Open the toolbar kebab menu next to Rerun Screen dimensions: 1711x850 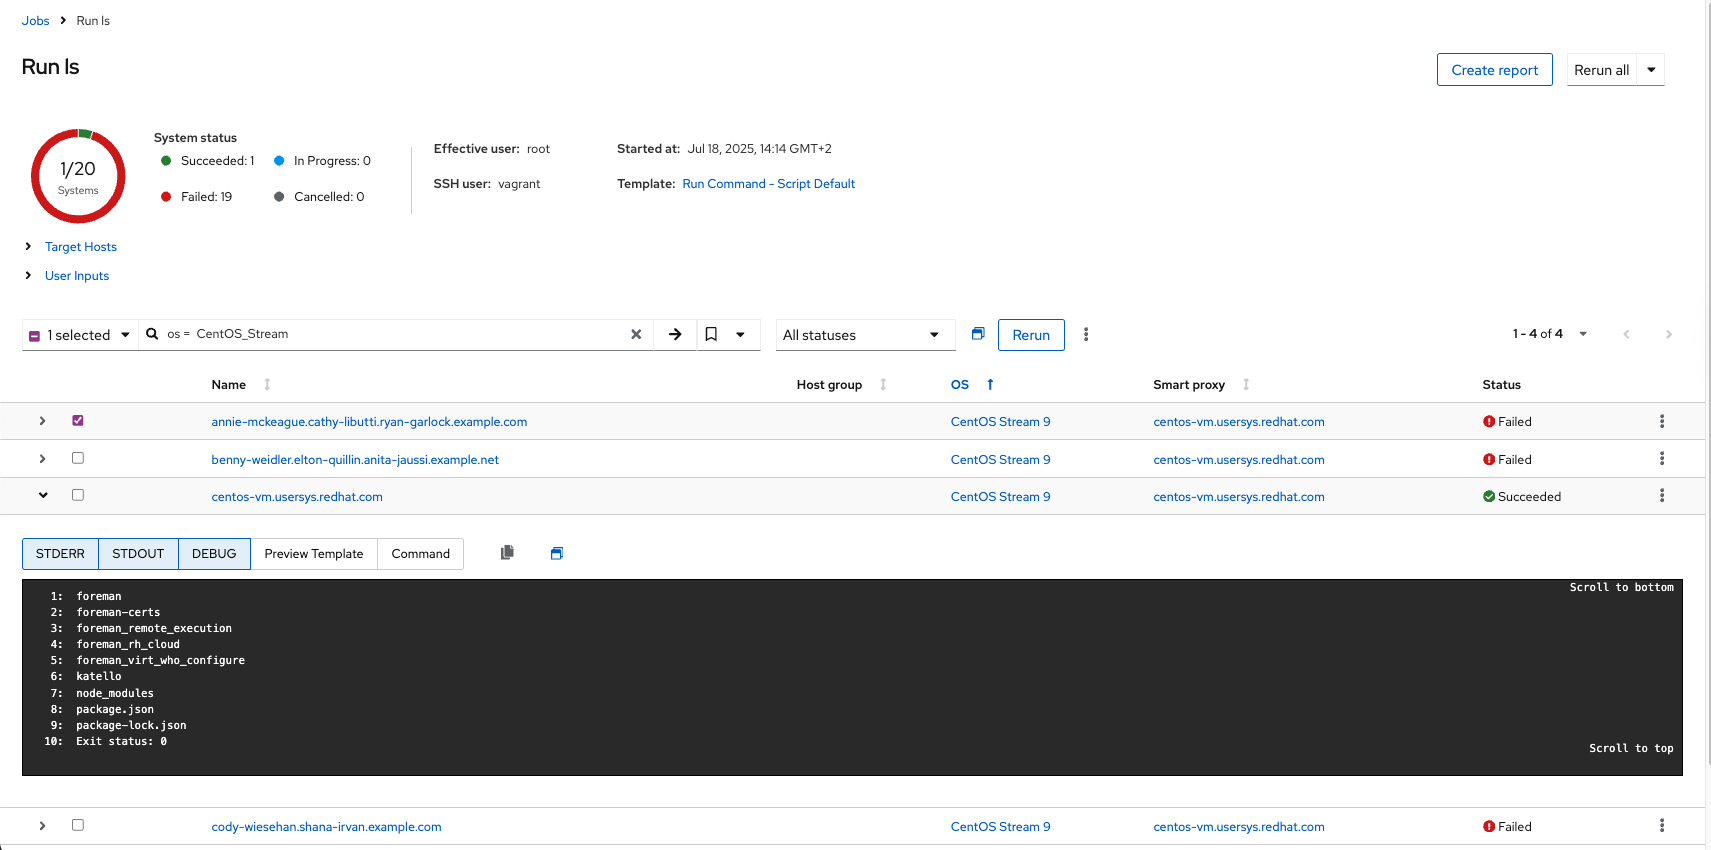pos(1086,335)
